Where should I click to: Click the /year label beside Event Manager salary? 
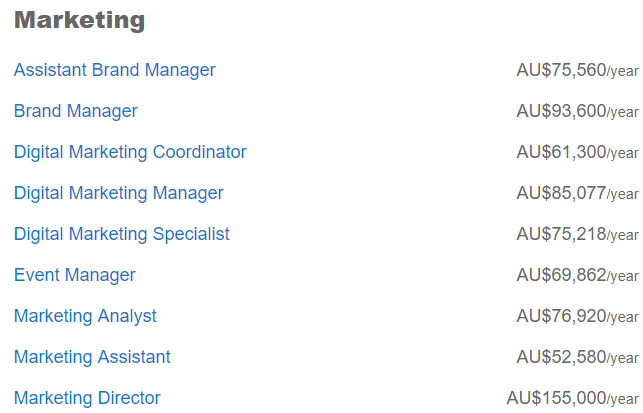(622, 277)
